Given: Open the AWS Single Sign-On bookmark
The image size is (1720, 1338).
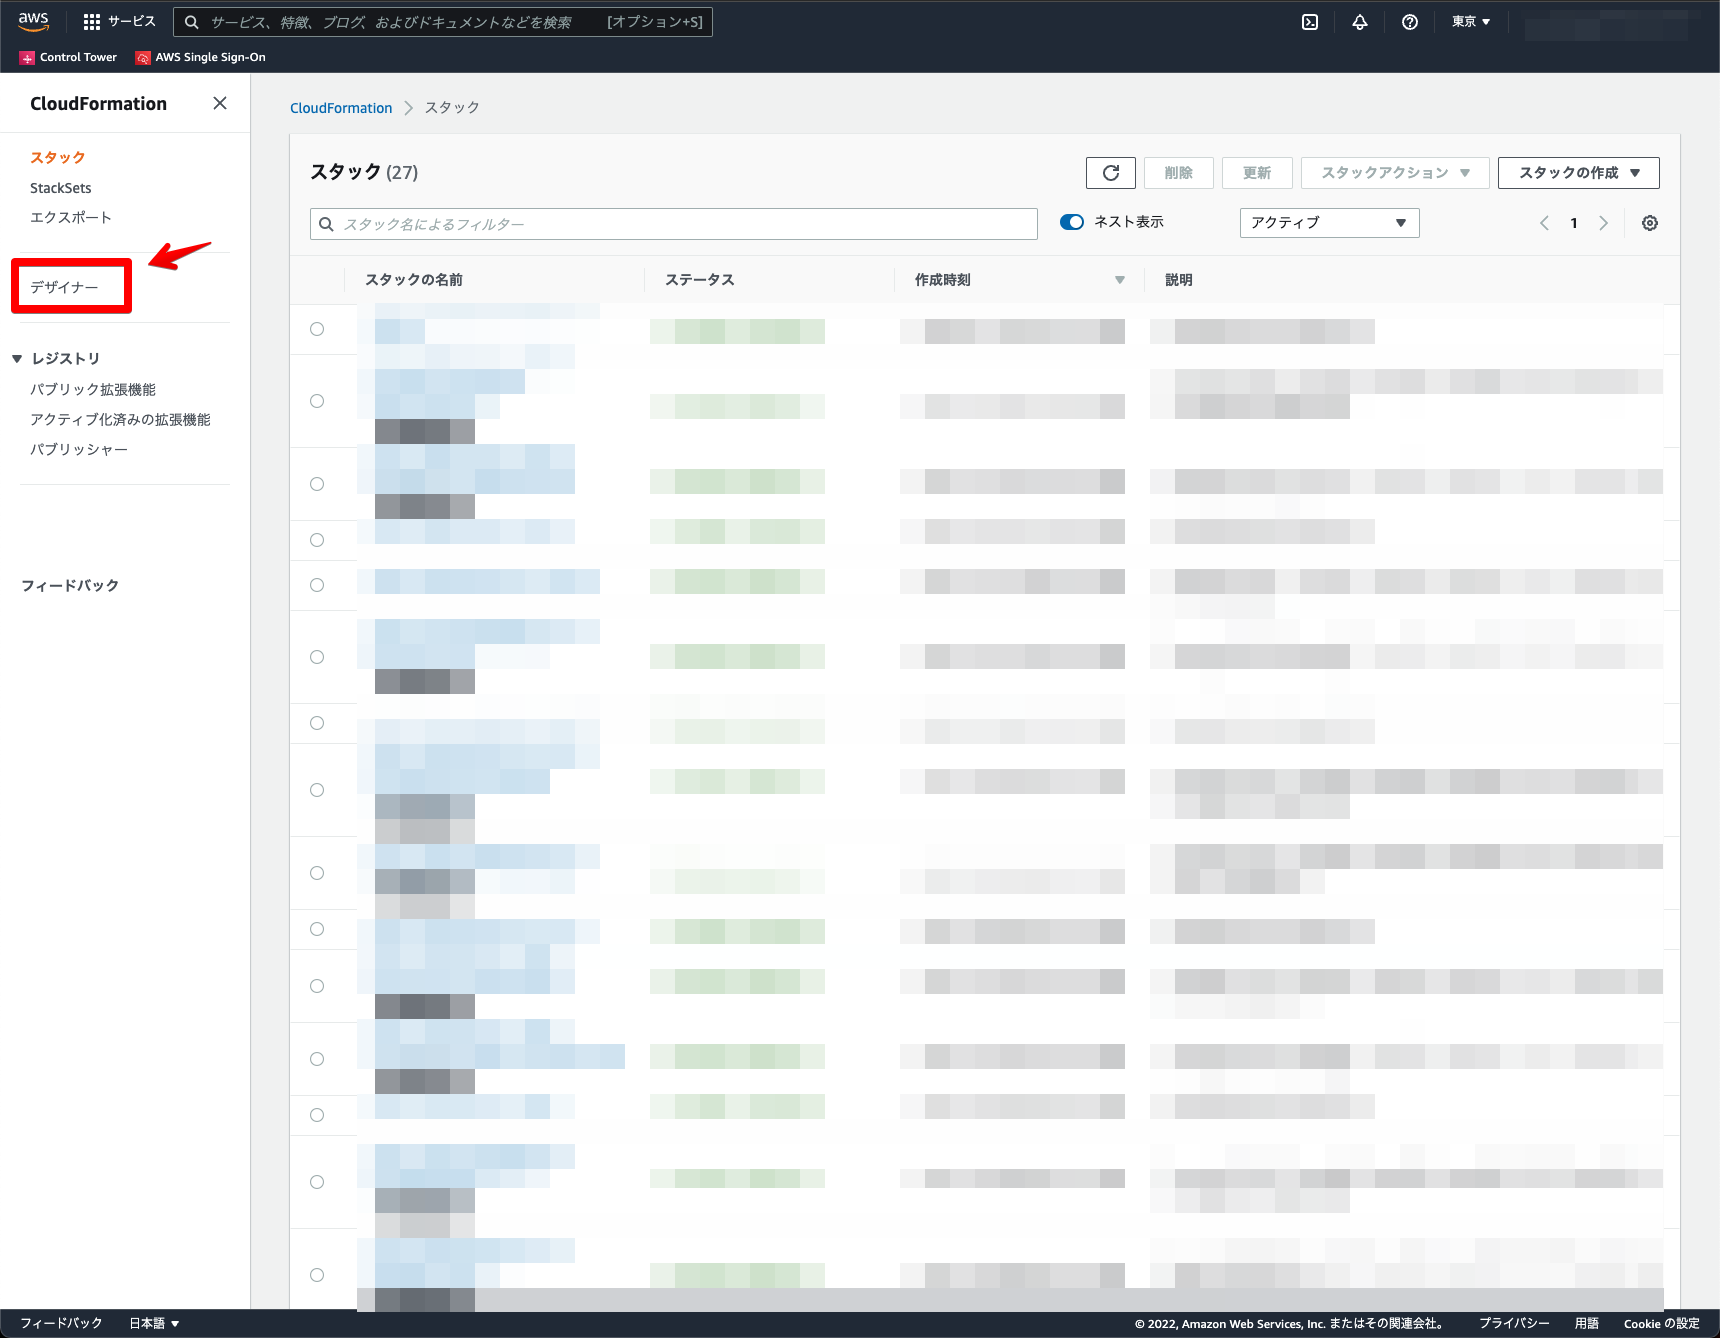Looking at the screenshot, I should [201, 57].
